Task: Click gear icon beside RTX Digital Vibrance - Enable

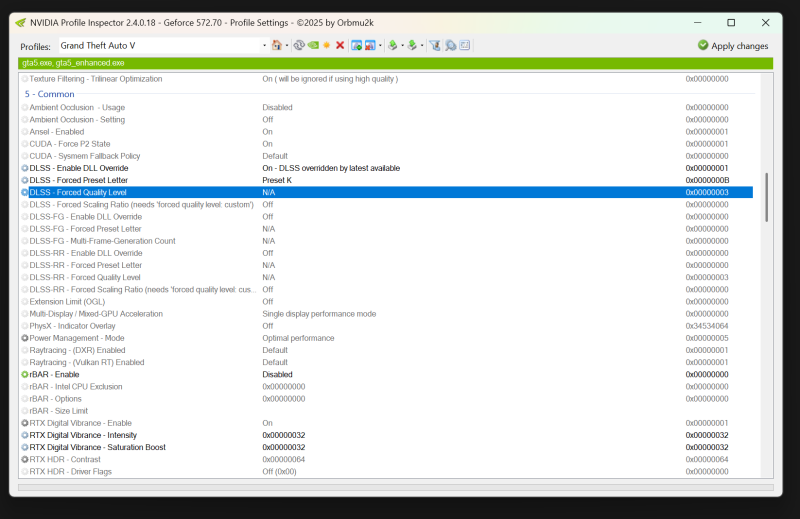Action: [24, 423]
